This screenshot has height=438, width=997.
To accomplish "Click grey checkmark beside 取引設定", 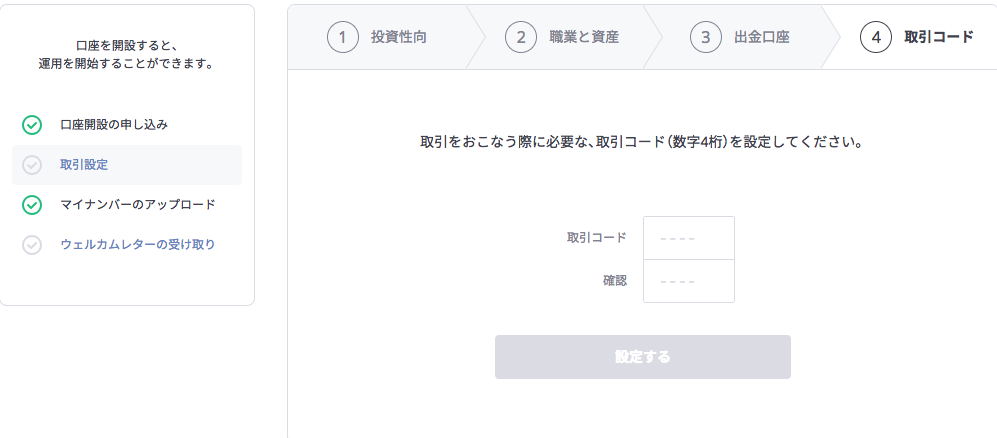I will coord(32,165).
